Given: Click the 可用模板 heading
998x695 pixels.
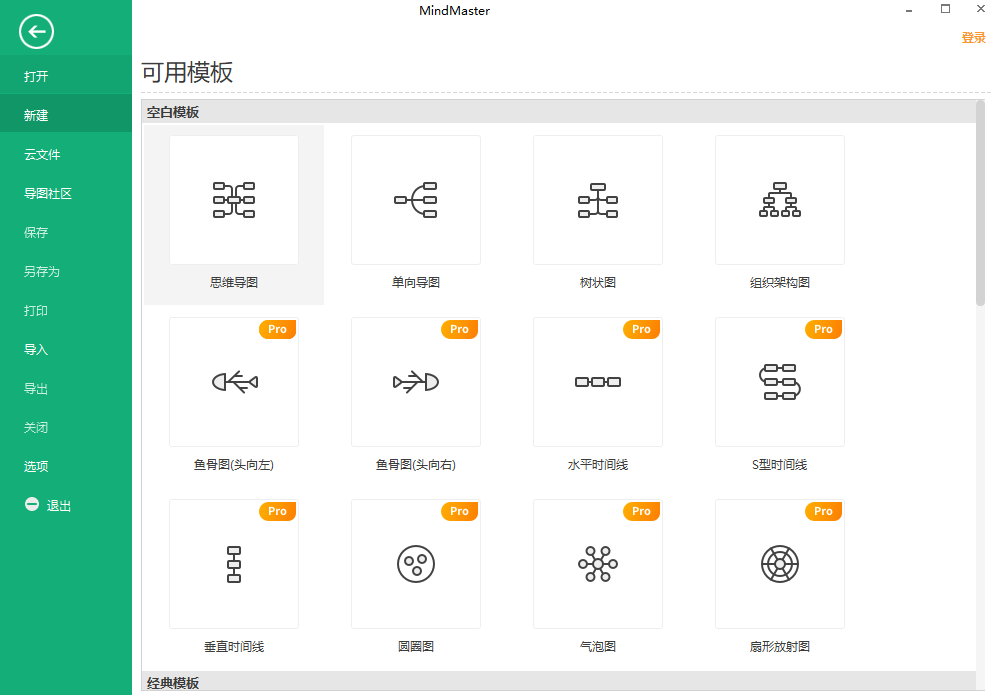Looking at the screenshot, I should tap(187, 72).
